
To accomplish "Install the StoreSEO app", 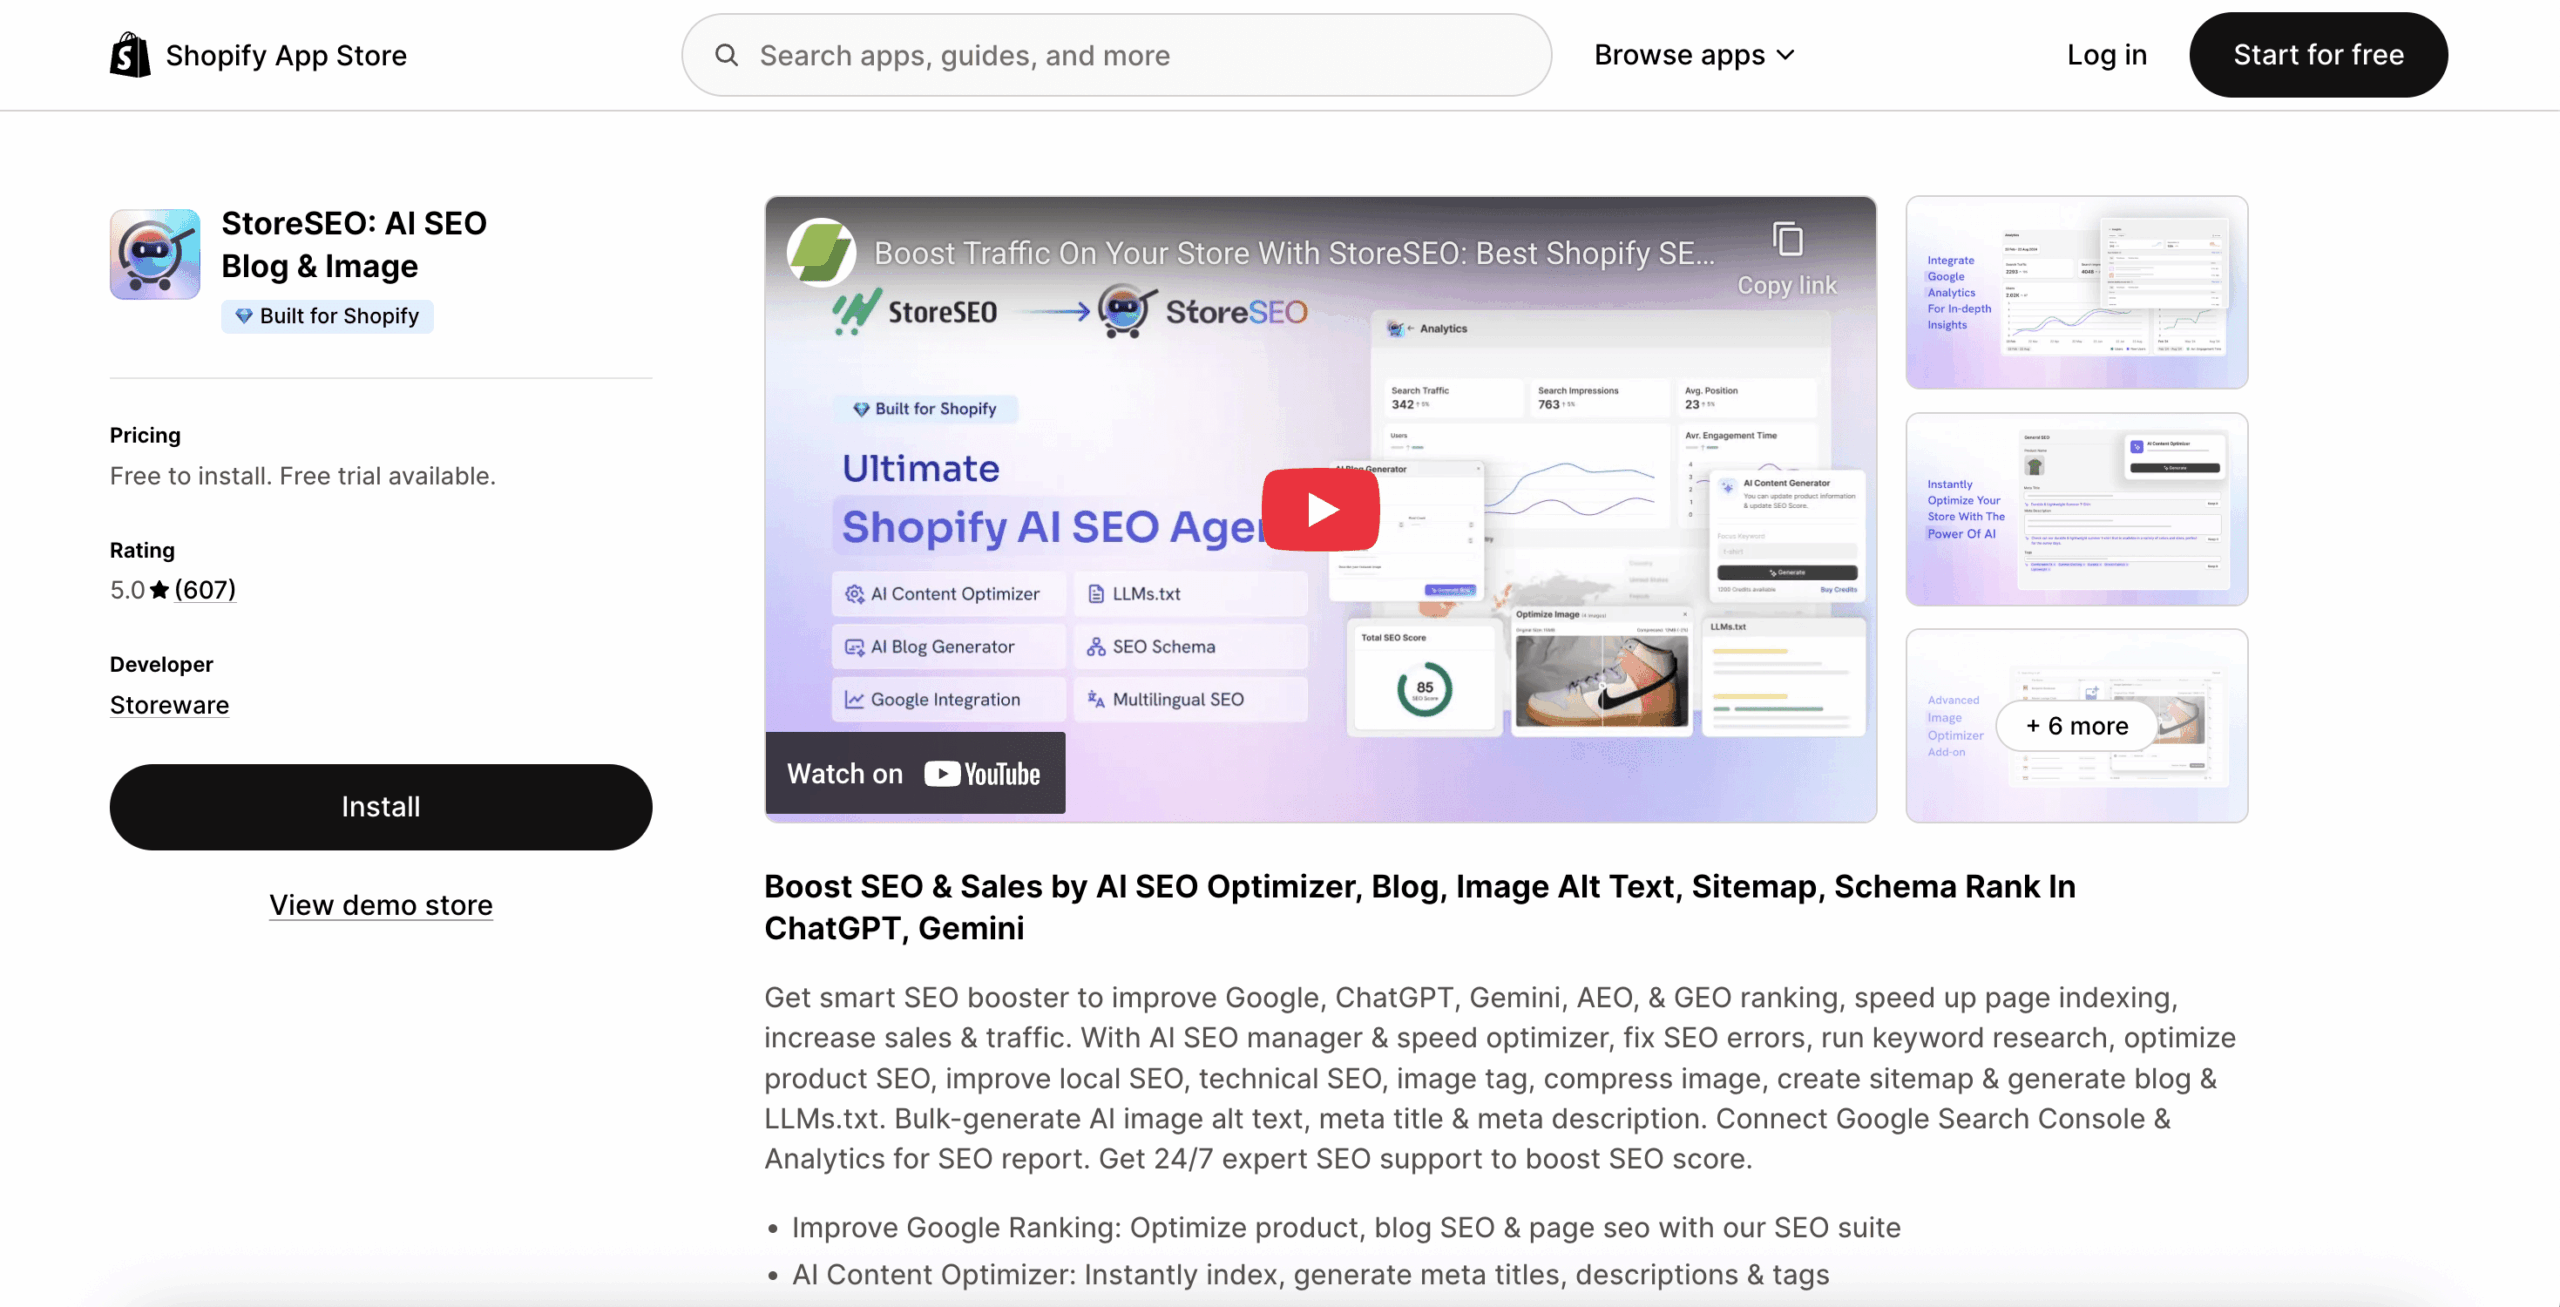I will point(380,806).
